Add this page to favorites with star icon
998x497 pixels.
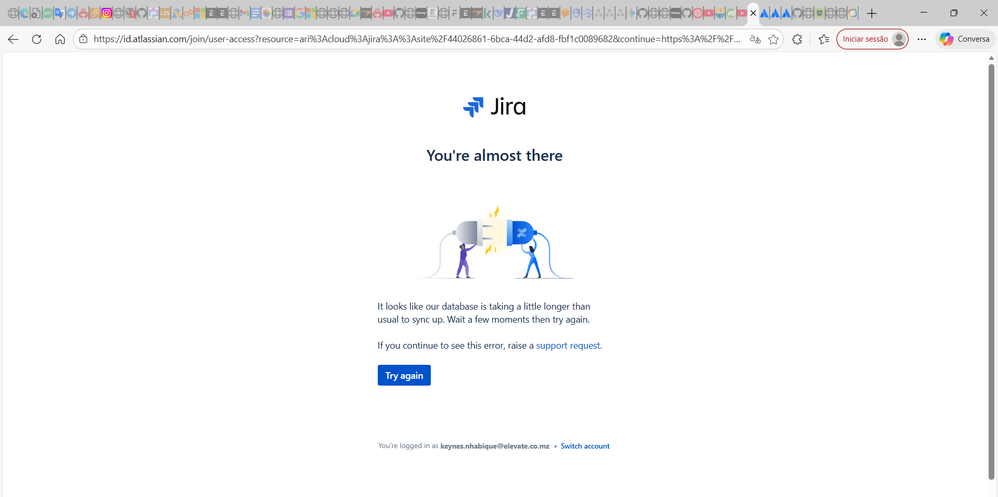click(773, 39)
